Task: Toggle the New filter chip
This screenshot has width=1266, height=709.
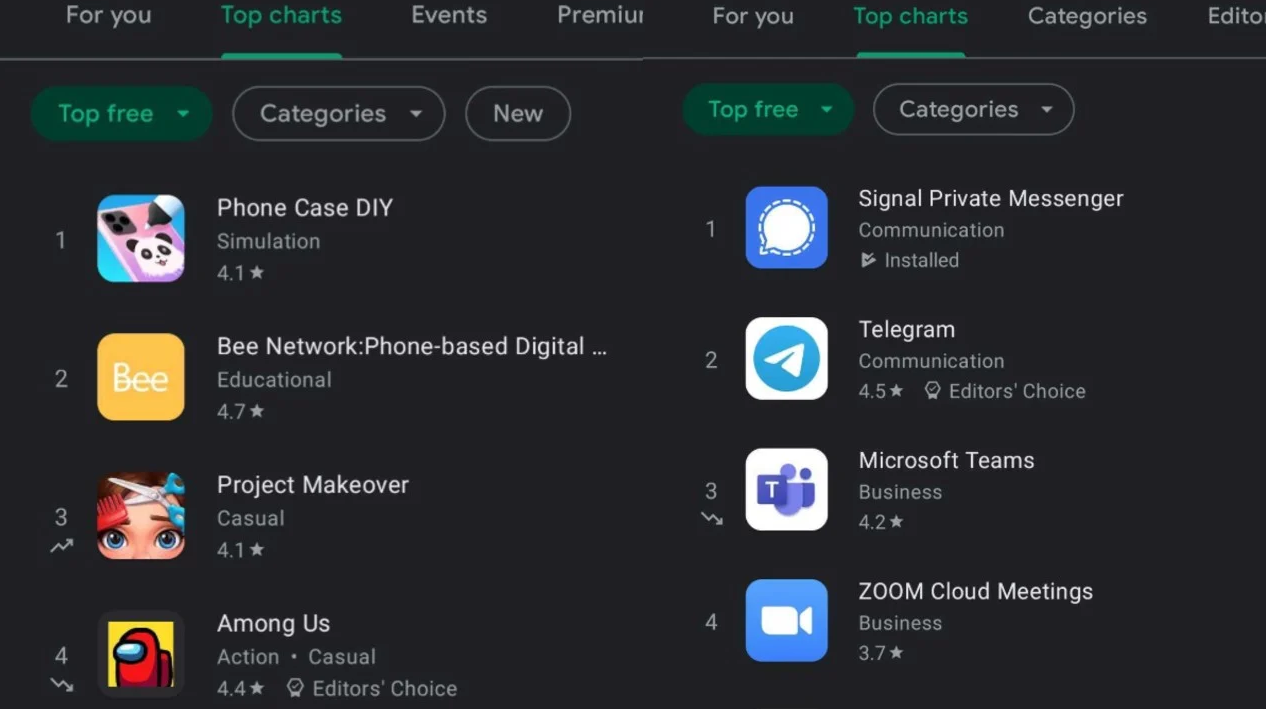Action: click(518, 114)
